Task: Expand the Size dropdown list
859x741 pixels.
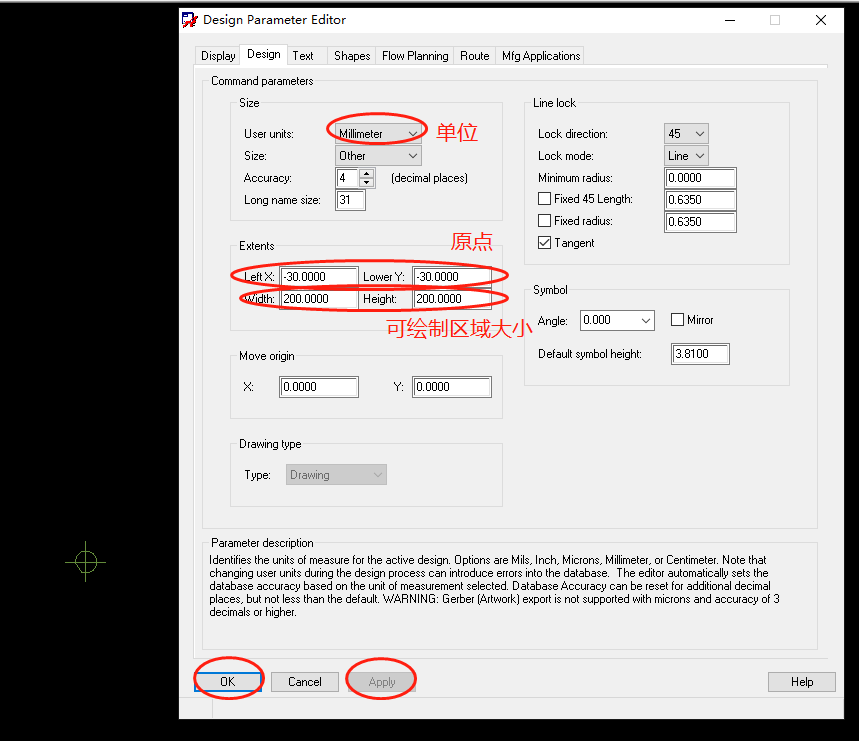Action: click(412, 156)
